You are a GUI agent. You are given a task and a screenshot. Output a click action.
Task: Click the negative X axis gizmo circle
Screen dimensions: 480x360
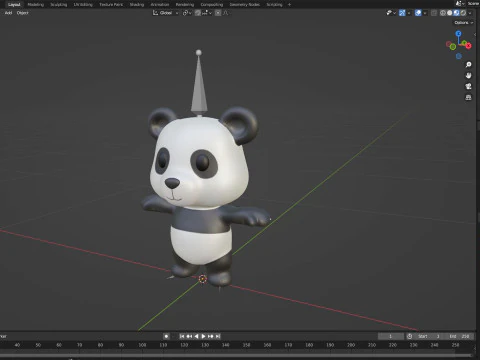pyautogui.click(x=449, y=44)
